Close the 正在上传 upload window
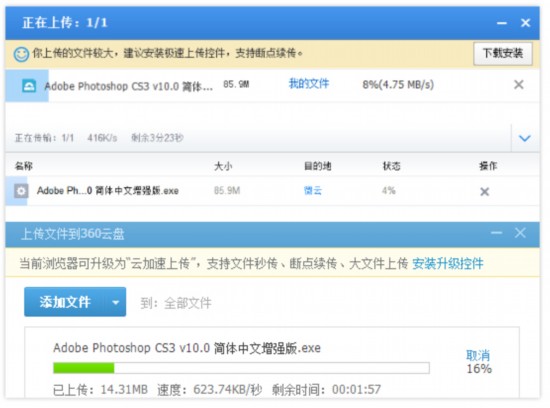Screen dimensions: 550x408 tap(525, 23)
